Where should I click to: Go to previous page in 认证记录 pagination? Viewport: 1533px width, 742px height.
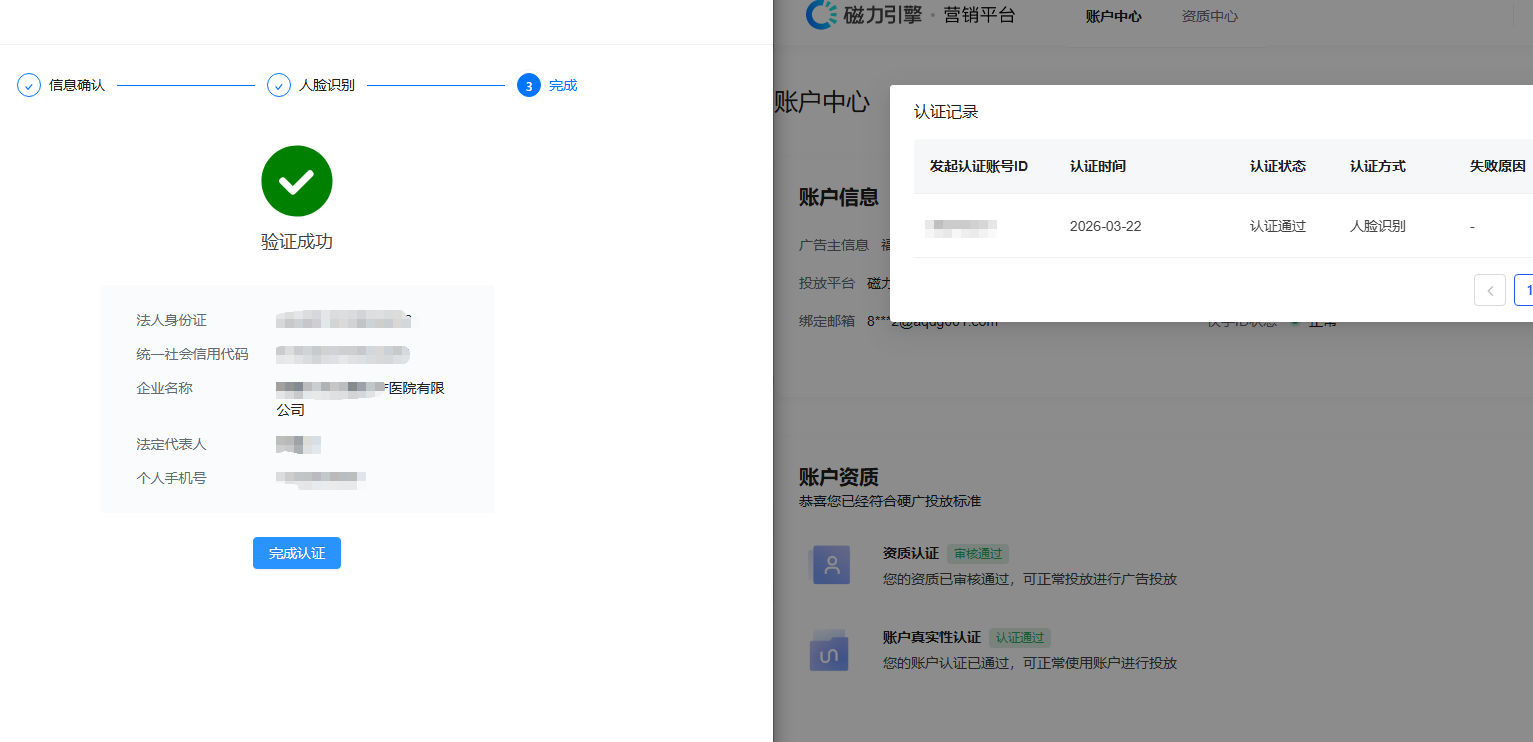pos(1489,290)
